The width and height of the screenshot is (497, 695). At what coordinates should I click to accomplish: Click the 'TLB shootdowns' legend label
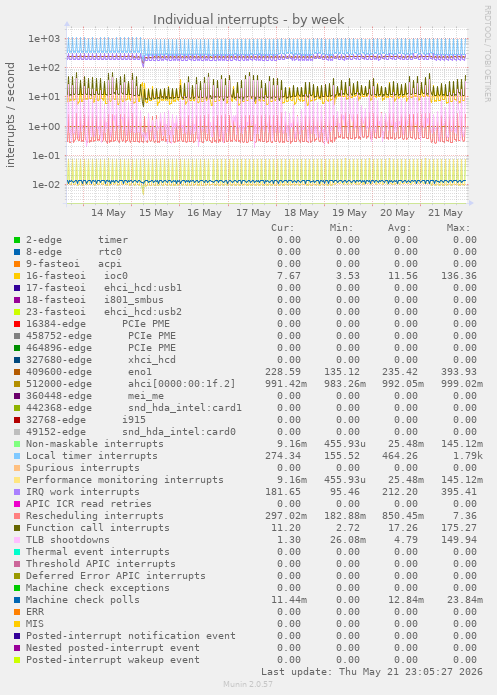(x=68, y=540)
